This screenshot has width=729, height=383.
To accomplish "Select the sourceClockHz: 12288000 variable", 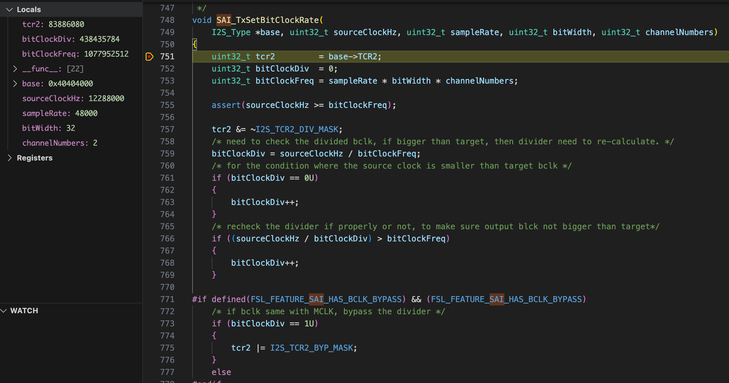I will pyautogui.click(x=73, y=99).
